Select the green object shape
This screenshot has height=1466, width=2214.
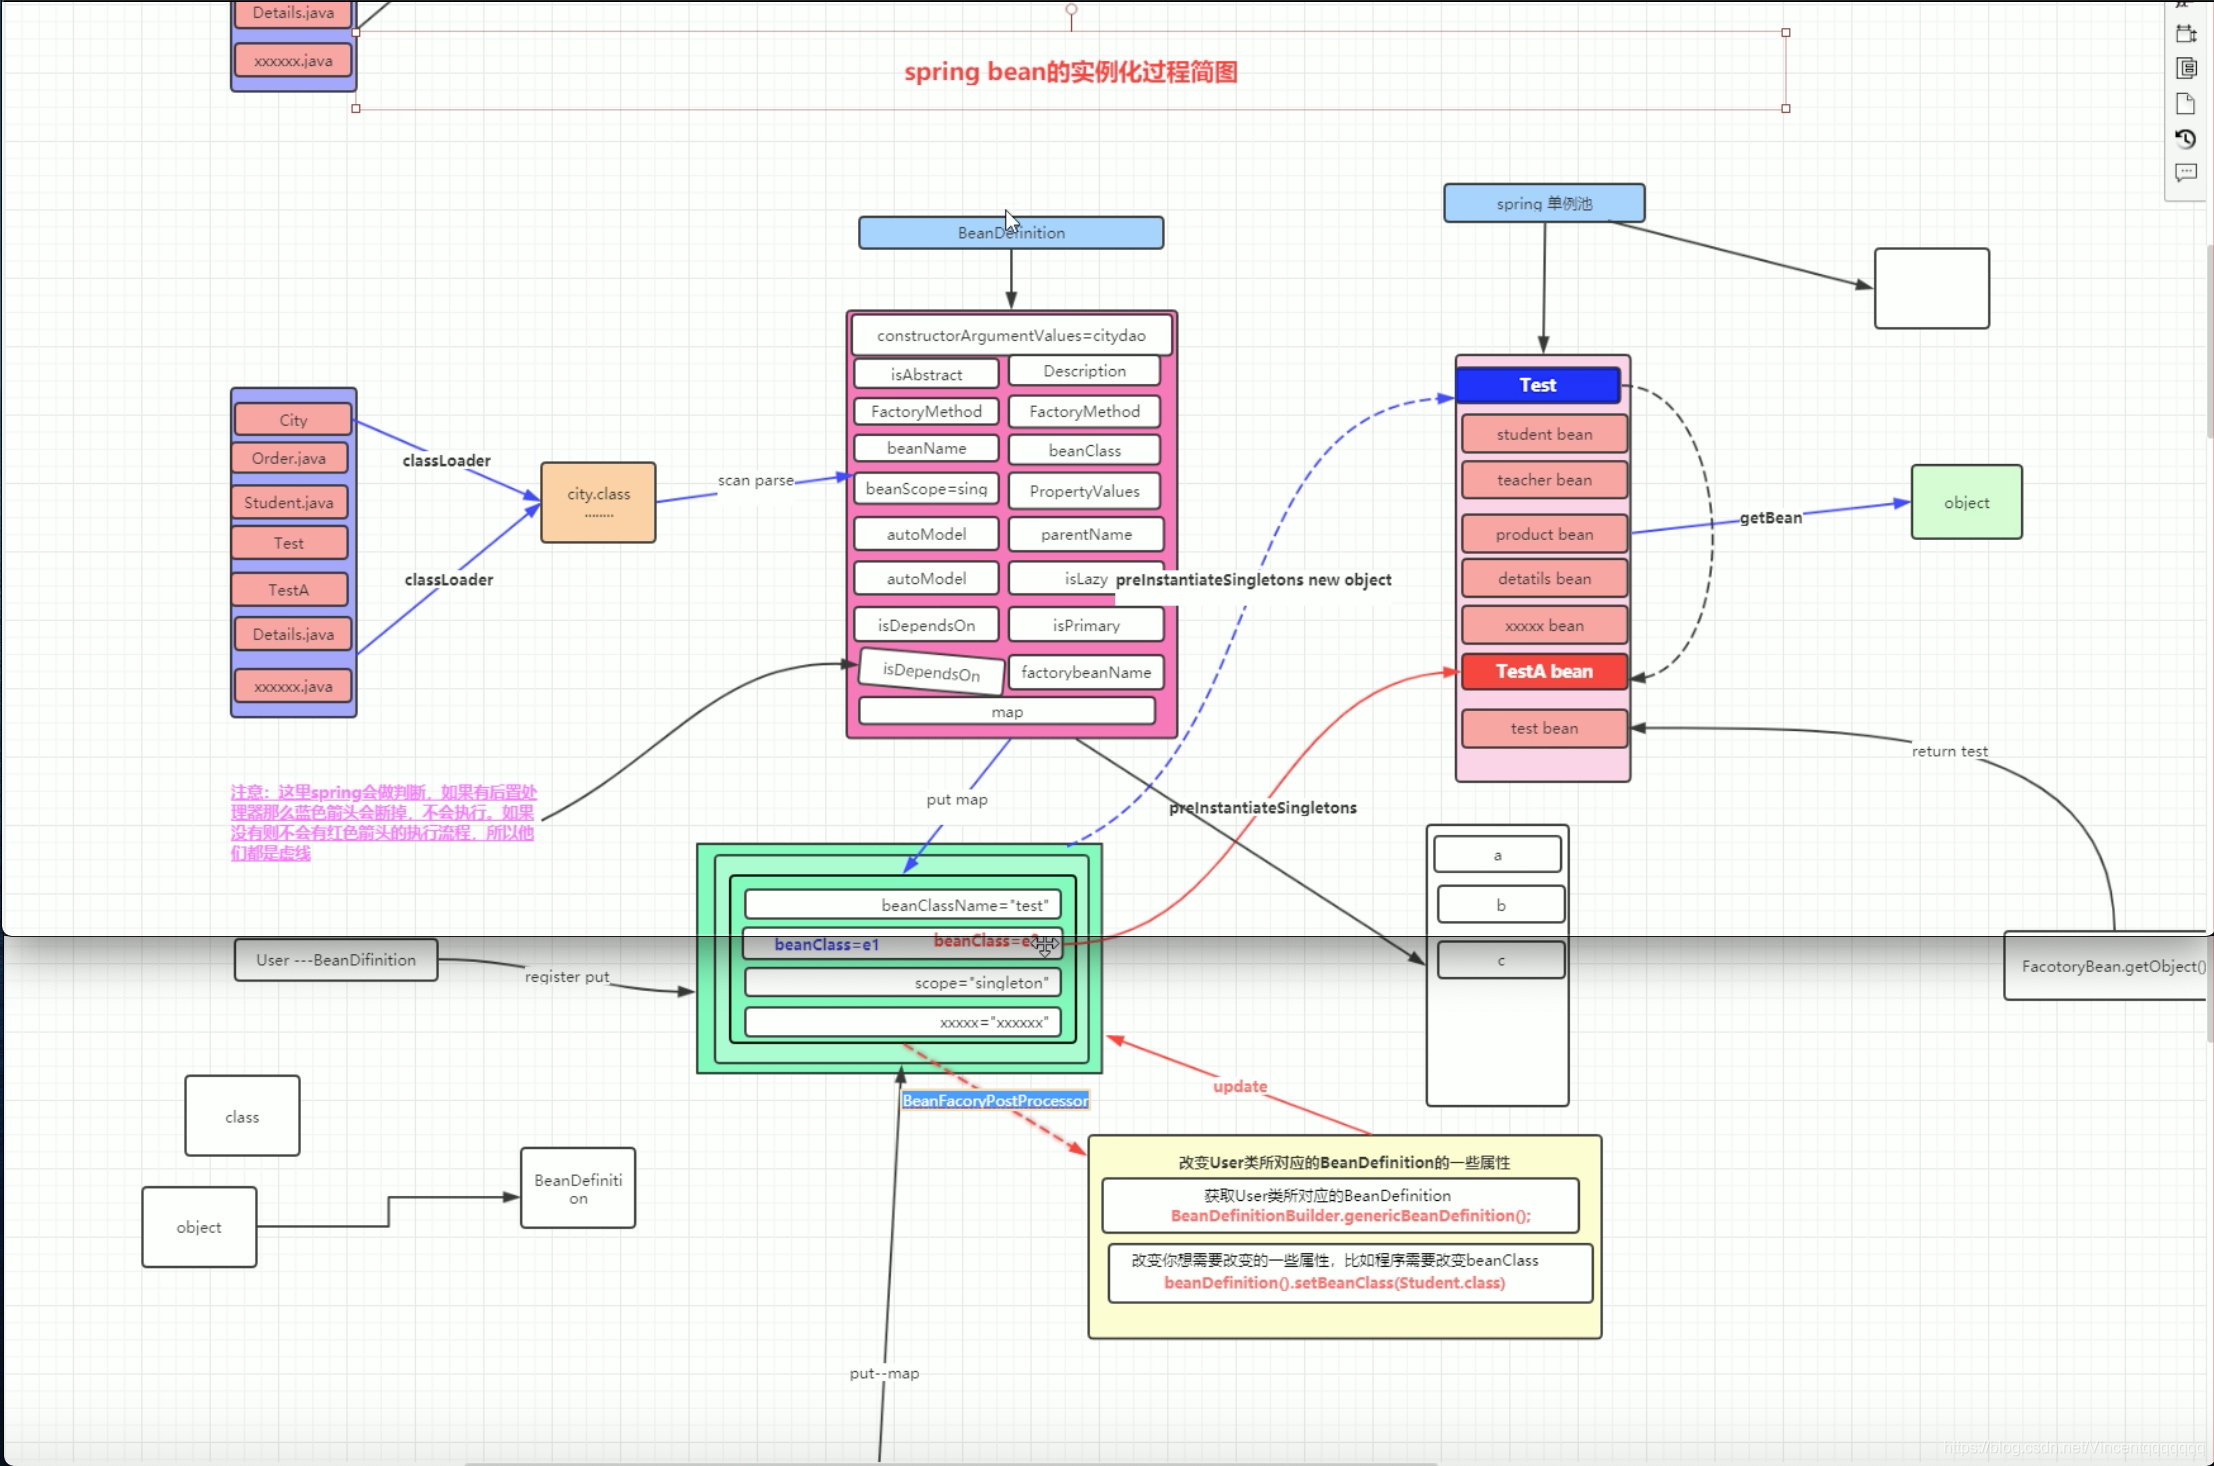point(1966,502)
